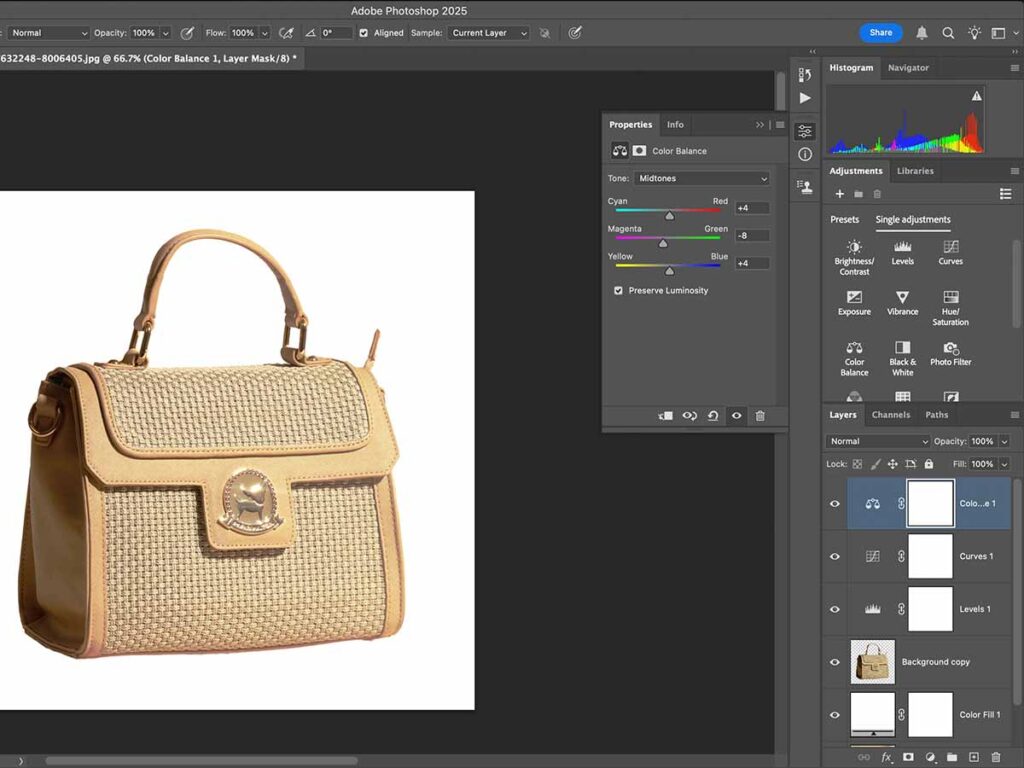Toggle the Aligned checkbox
The width and height of the screenshot is (1024, 768).
tap(364, 33)
